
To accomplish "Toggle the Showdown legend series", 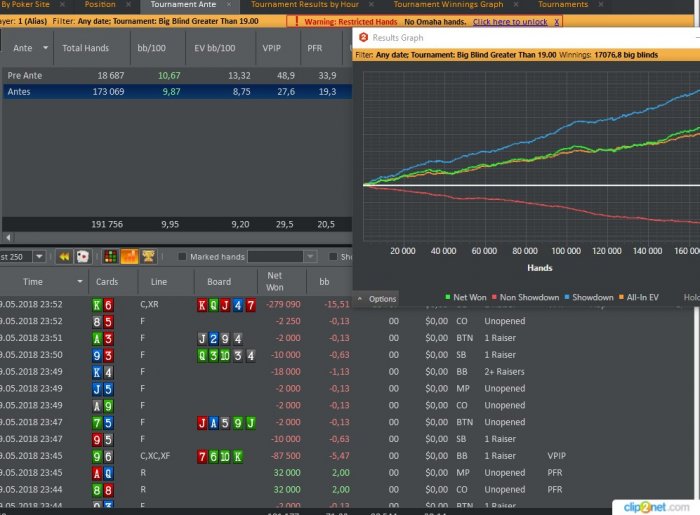I will click(590, 297).
